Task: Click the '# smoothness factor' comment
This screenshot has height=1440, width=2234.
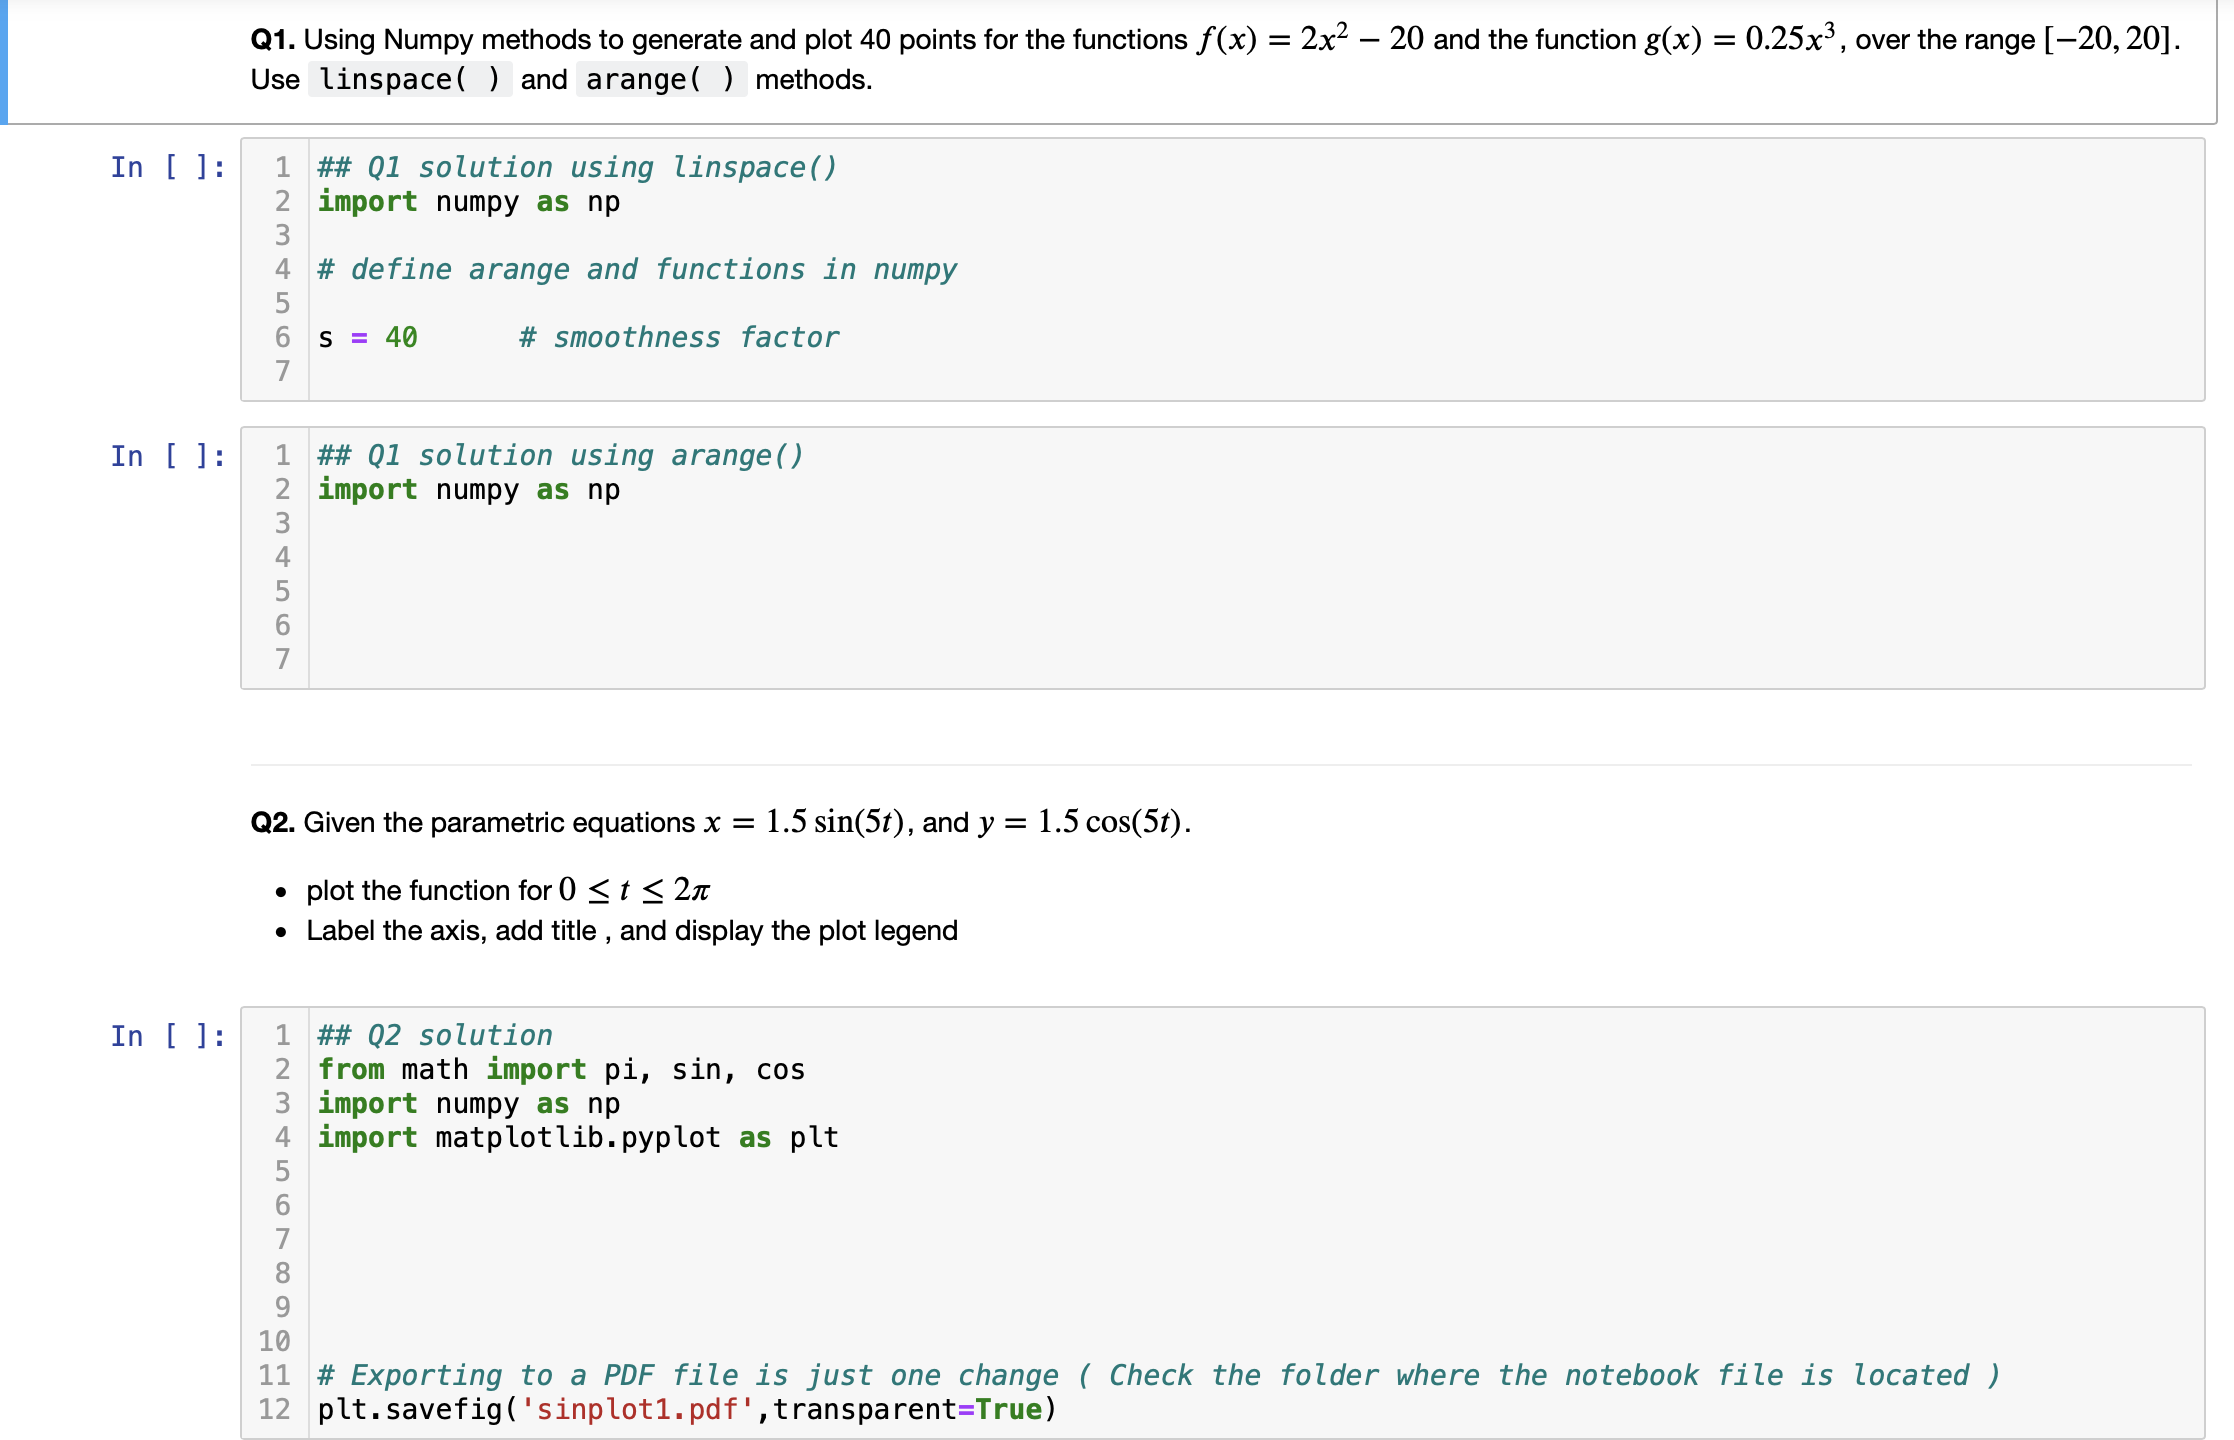Action: tap(678, 337)
